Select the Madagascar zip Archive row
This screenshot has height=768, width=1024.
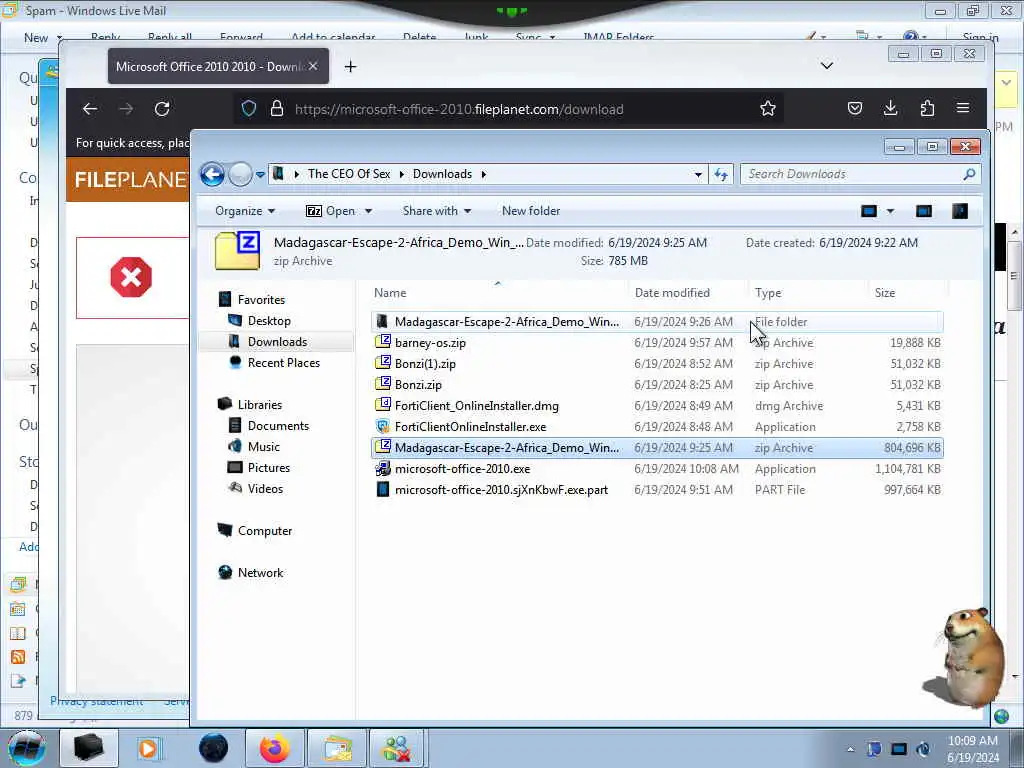tap(657, 447)
